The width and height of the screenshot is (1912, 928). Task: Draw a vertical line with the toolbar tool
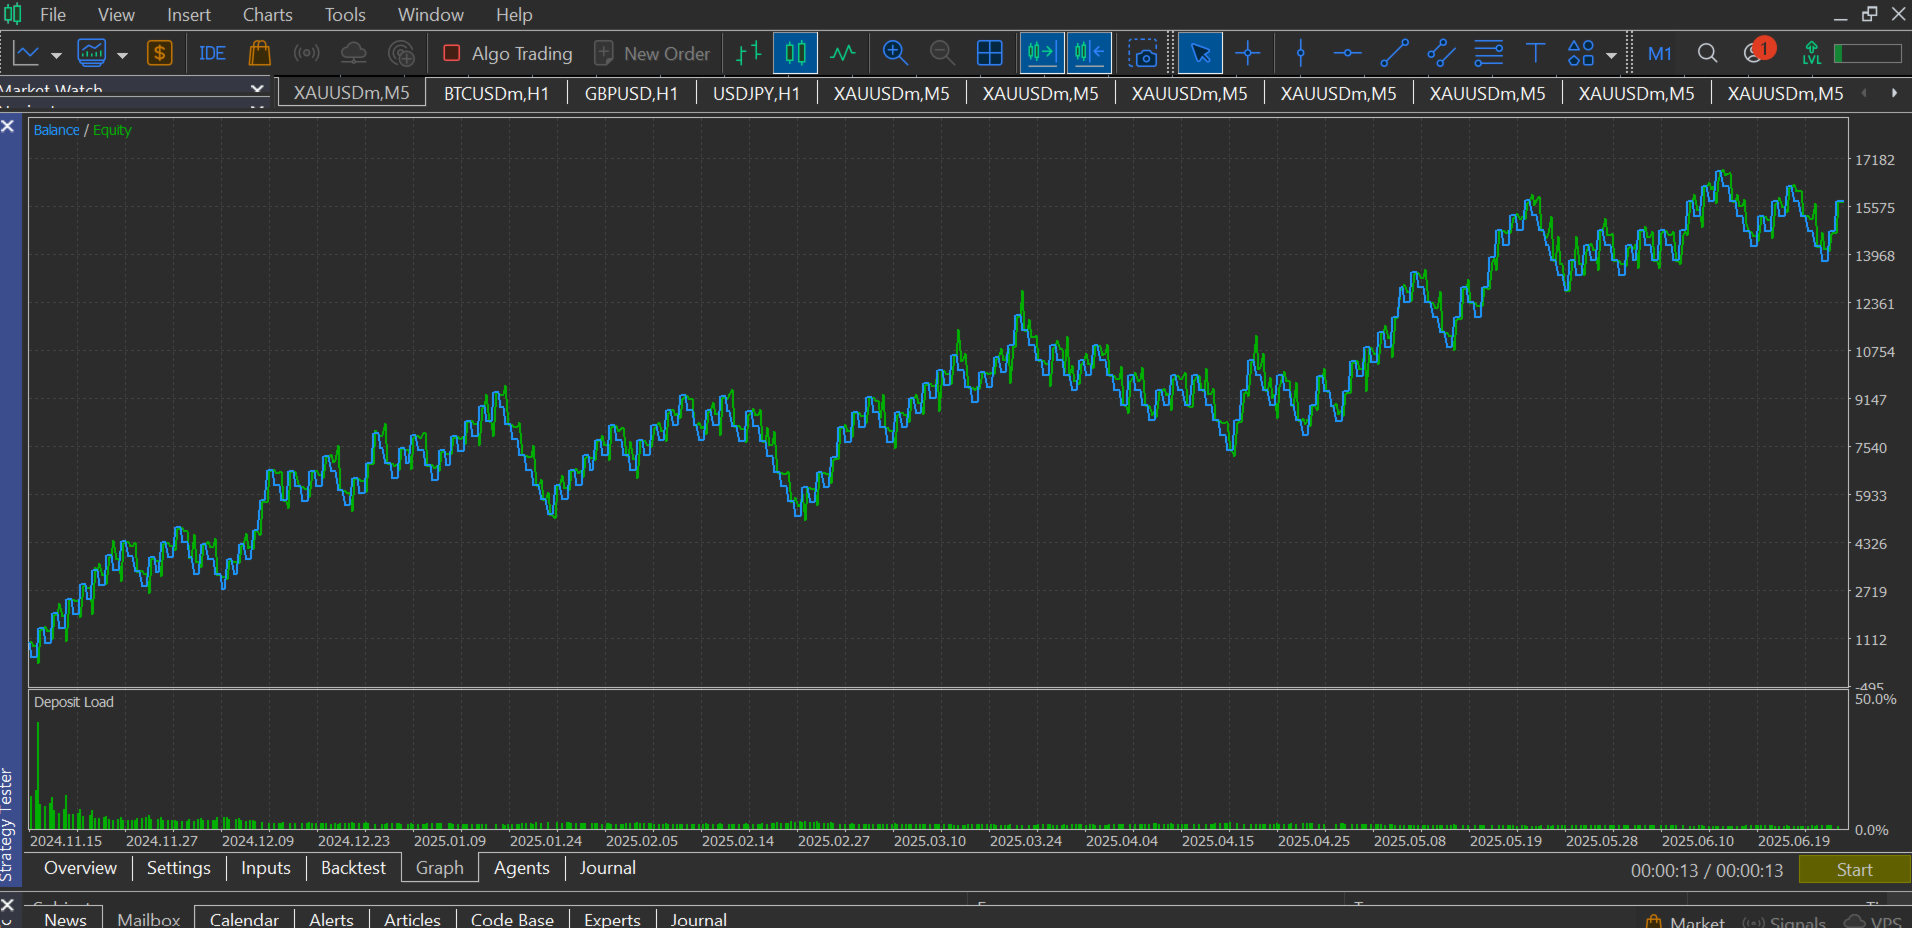[1300, 54]
